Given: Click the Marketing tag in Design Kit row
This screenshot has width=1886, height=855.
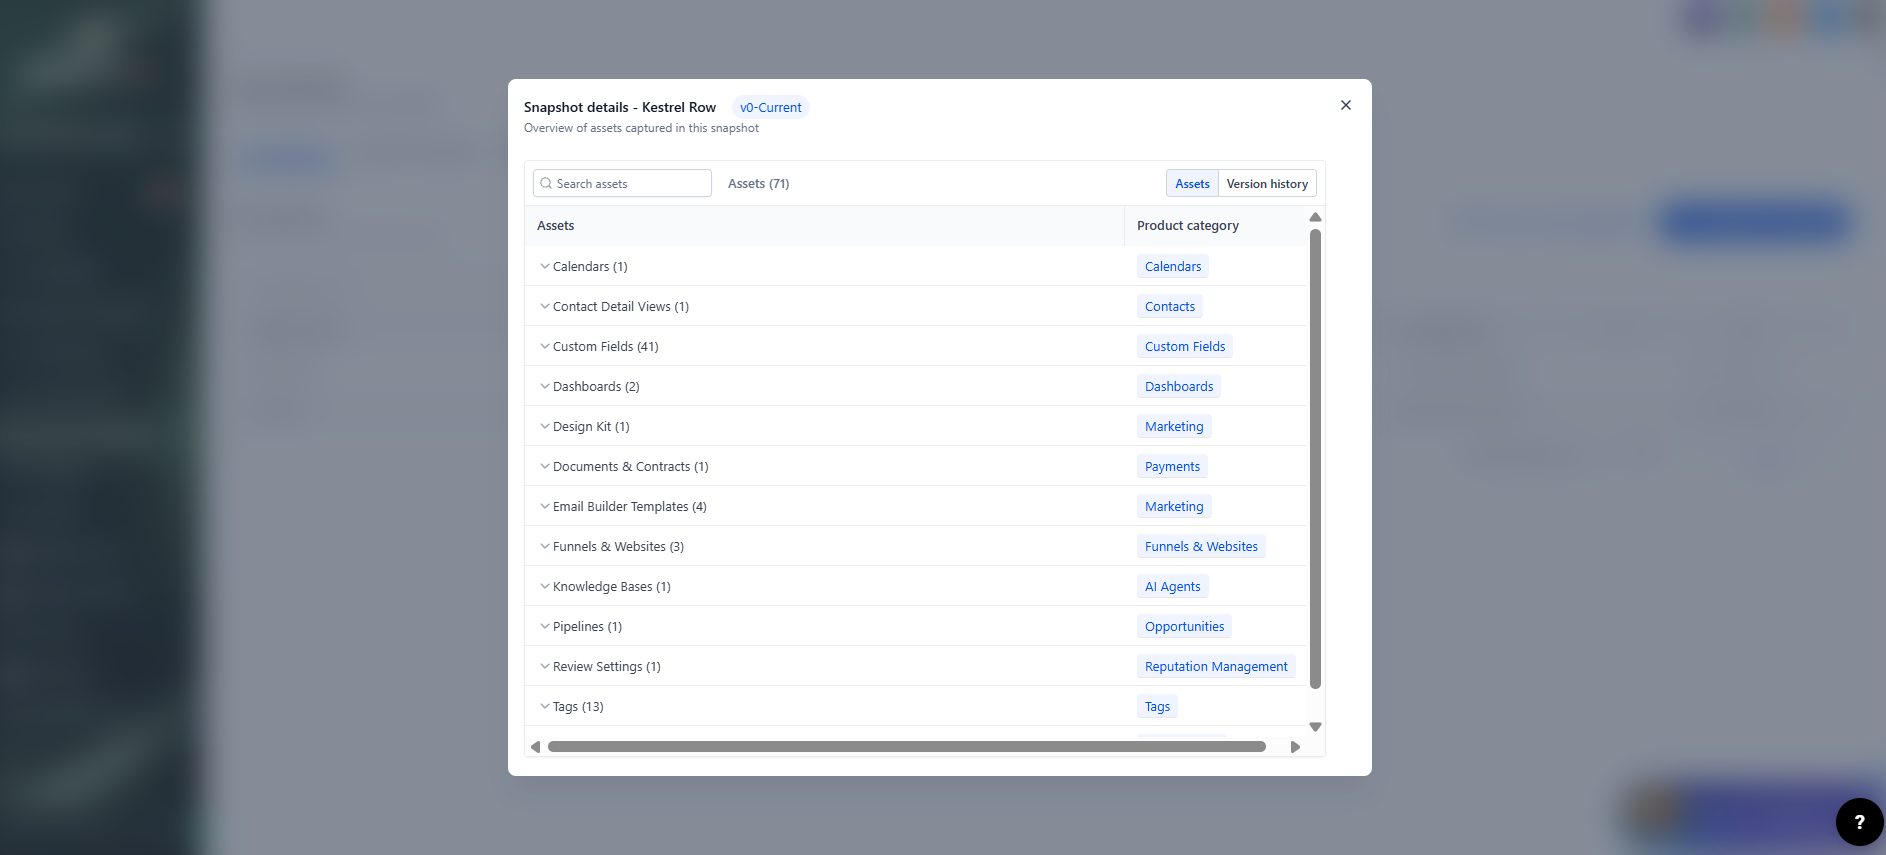Looking at the screenshot, I should 1174,426.
